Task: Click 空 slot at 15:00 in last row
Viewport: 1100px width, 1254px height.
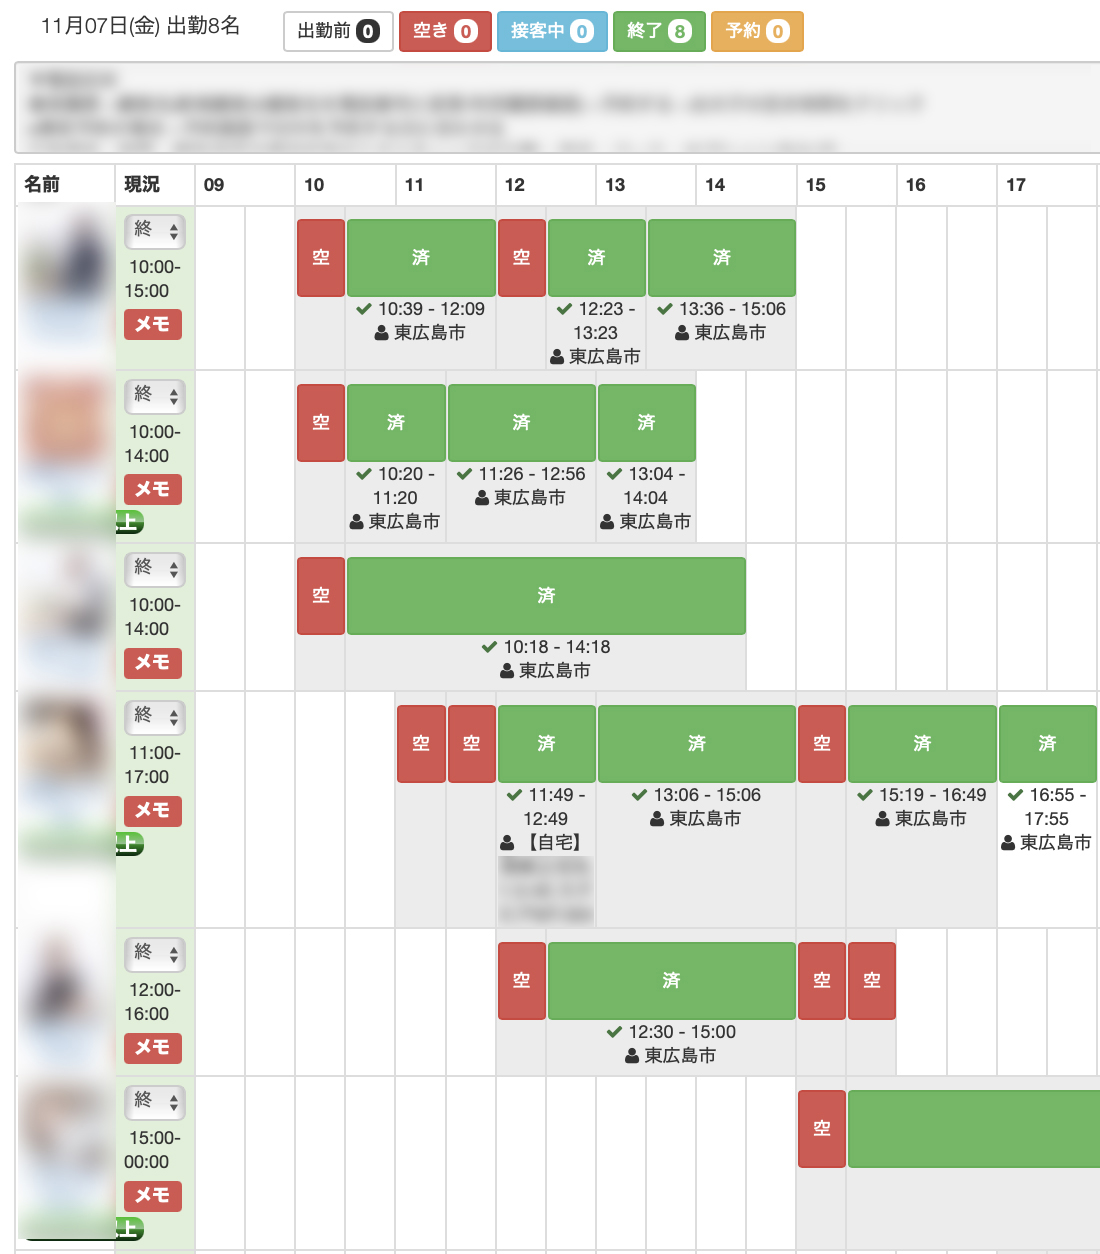Action: point(822,1129)
